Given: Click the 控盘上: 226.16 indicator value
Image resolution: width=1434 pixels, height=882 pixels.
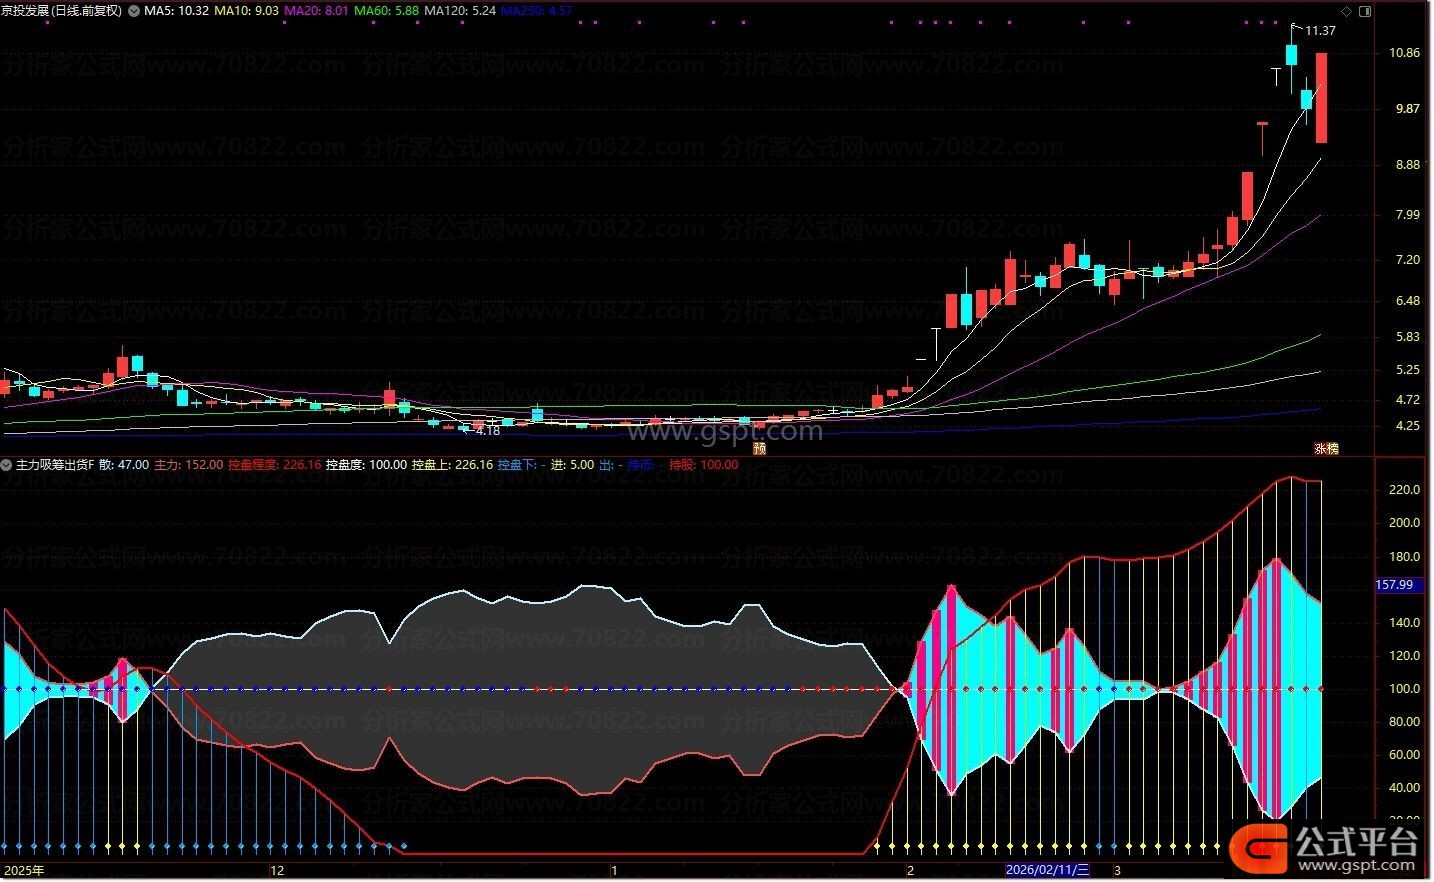Looking at the screenshot, I should 452,465.
